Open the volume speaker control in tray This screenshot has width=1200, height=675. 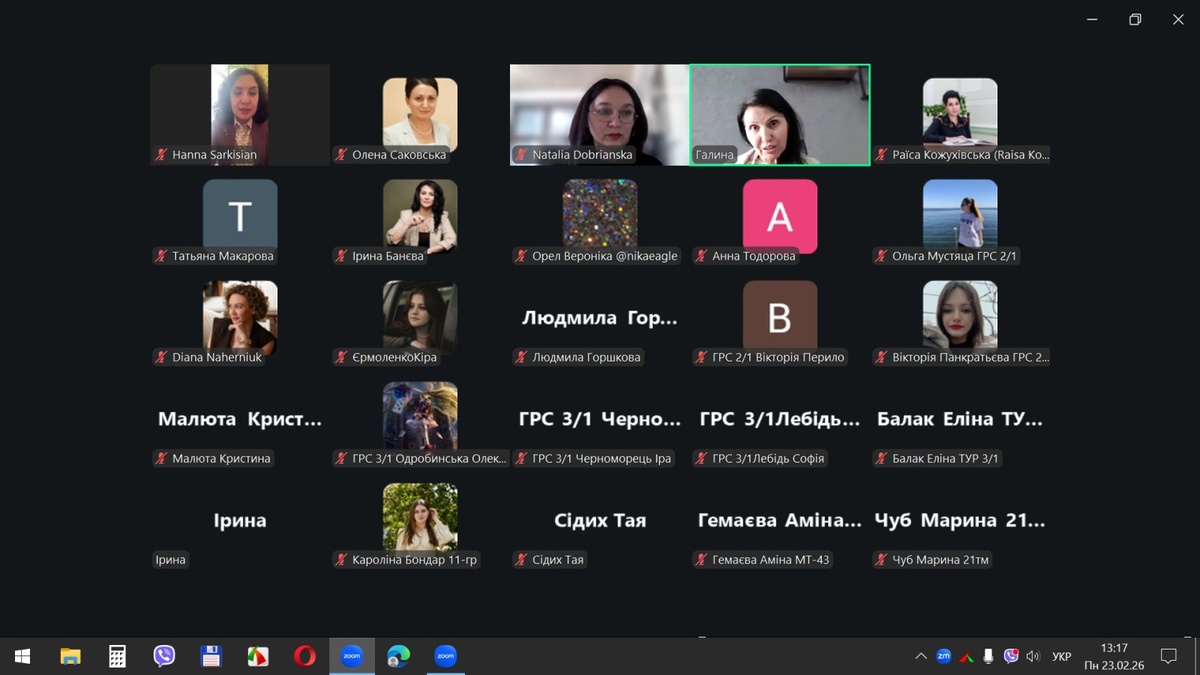click(1033, 656)
